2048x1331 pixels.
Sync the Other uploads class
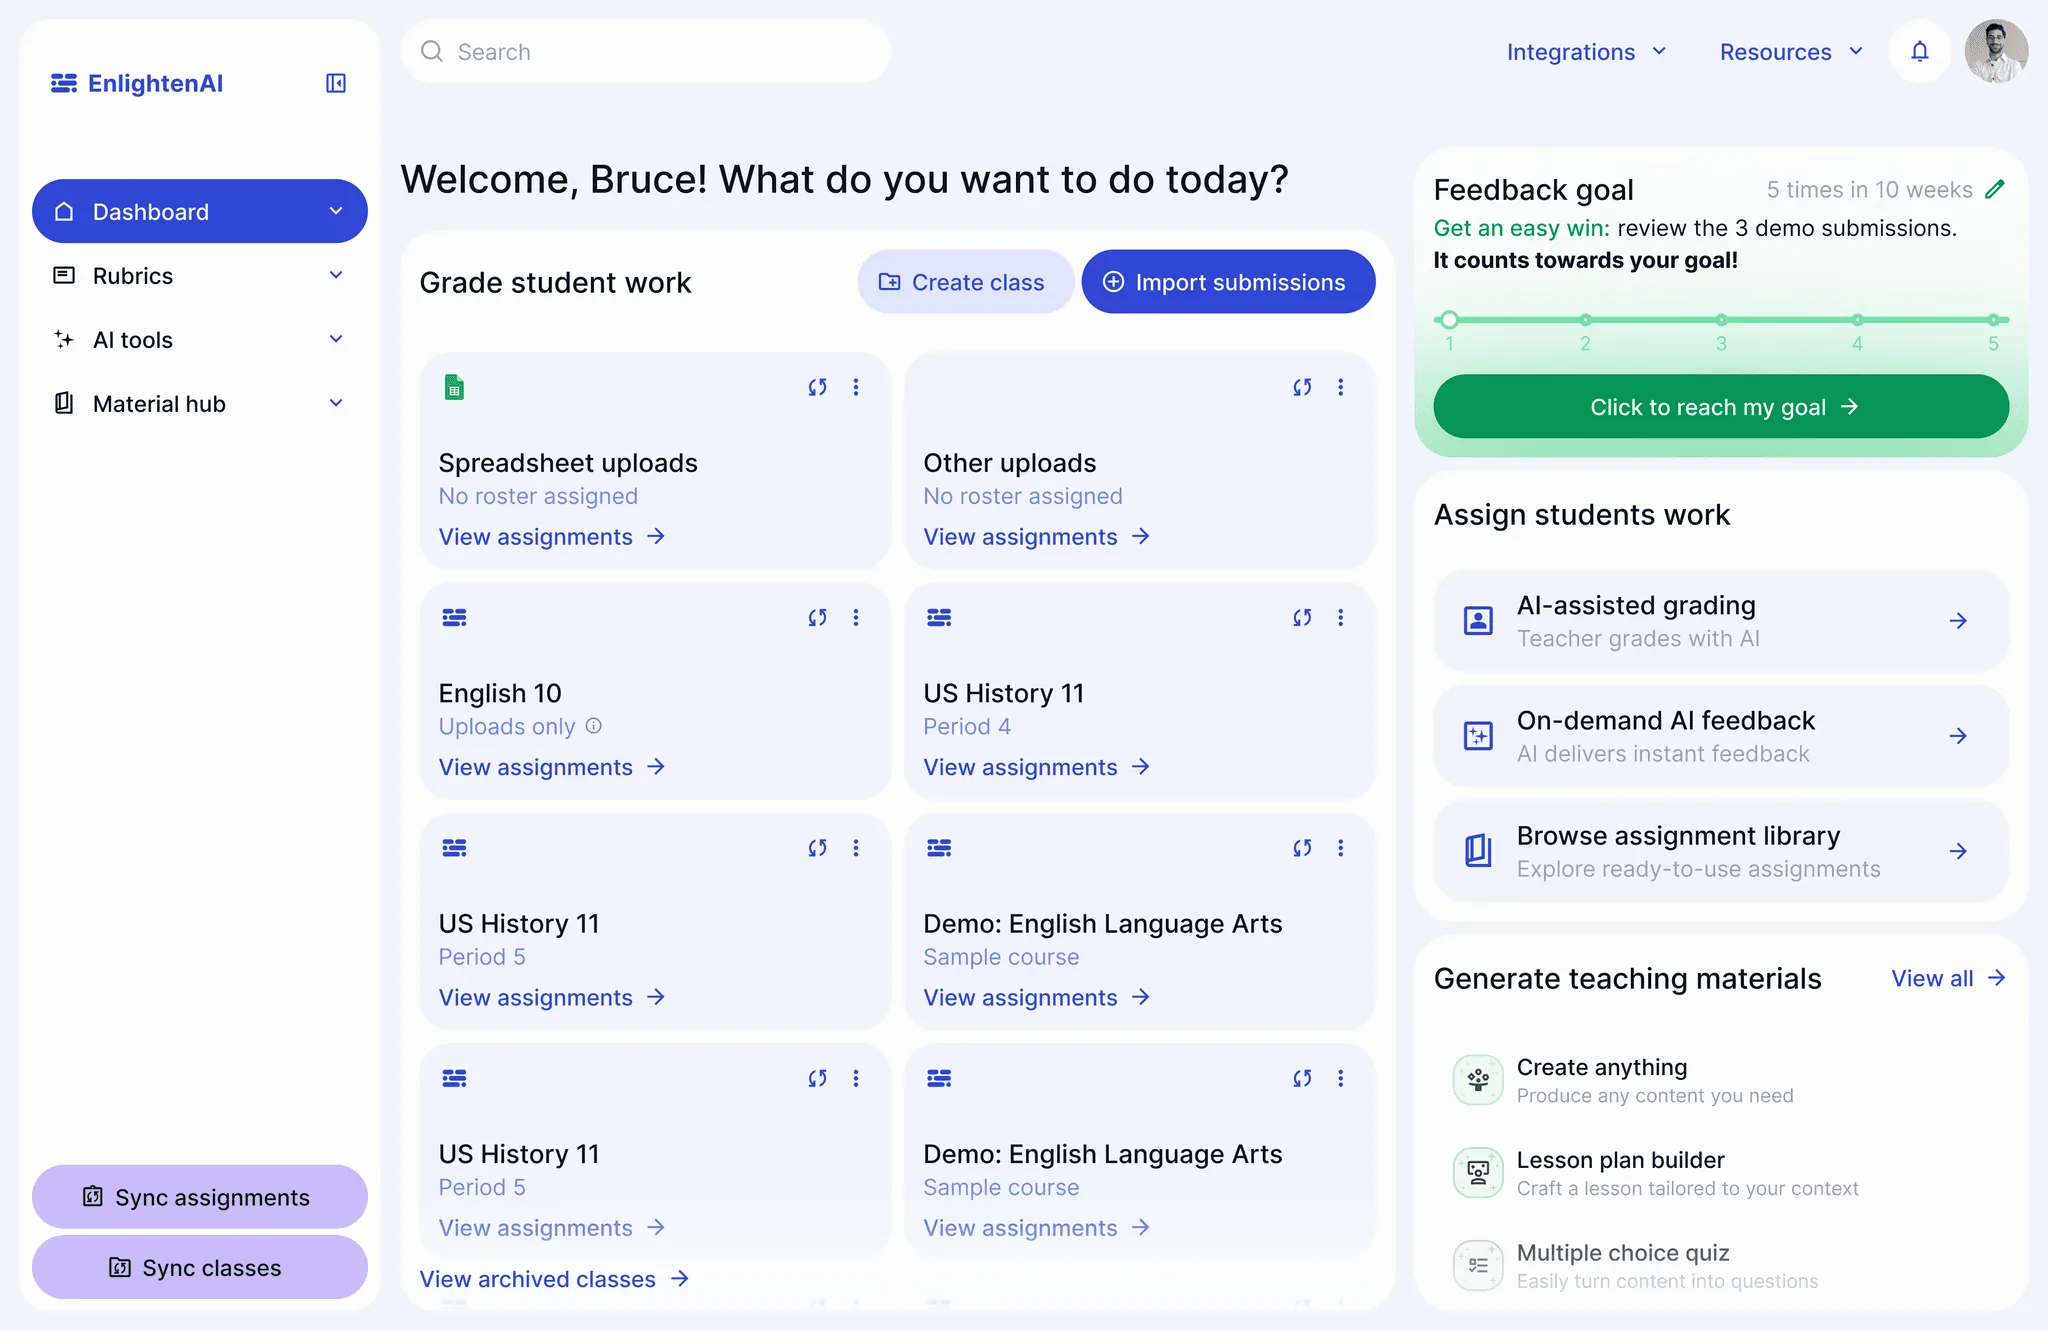(1302, 387)
